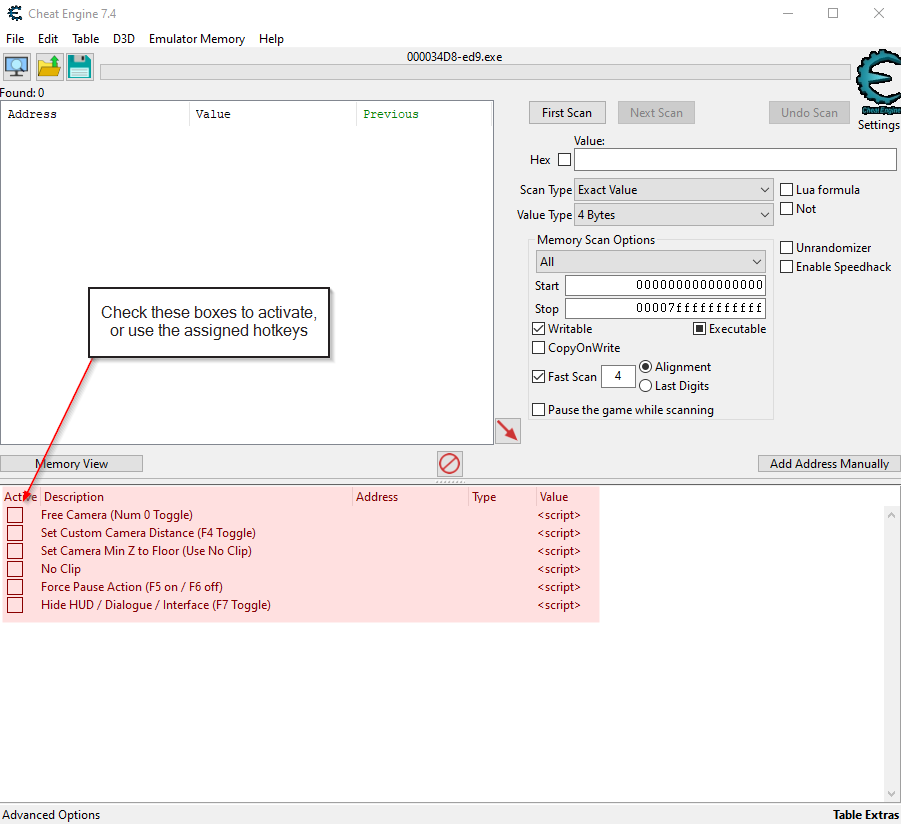Open Memory View

pos(71,464)
